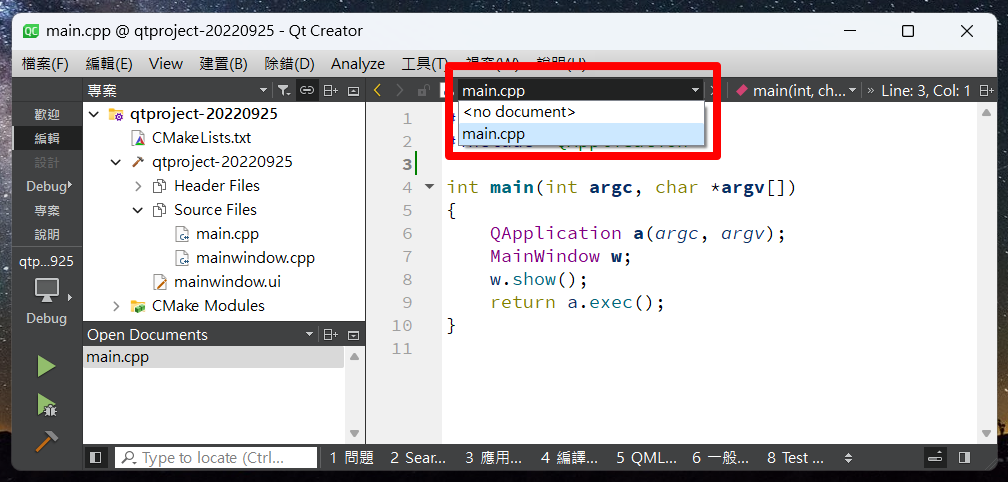Image resolution: width=1008 pixels, height=482 pixels.
Task: Split the editor via Line/Col split icon
Action: click(986, 91)
